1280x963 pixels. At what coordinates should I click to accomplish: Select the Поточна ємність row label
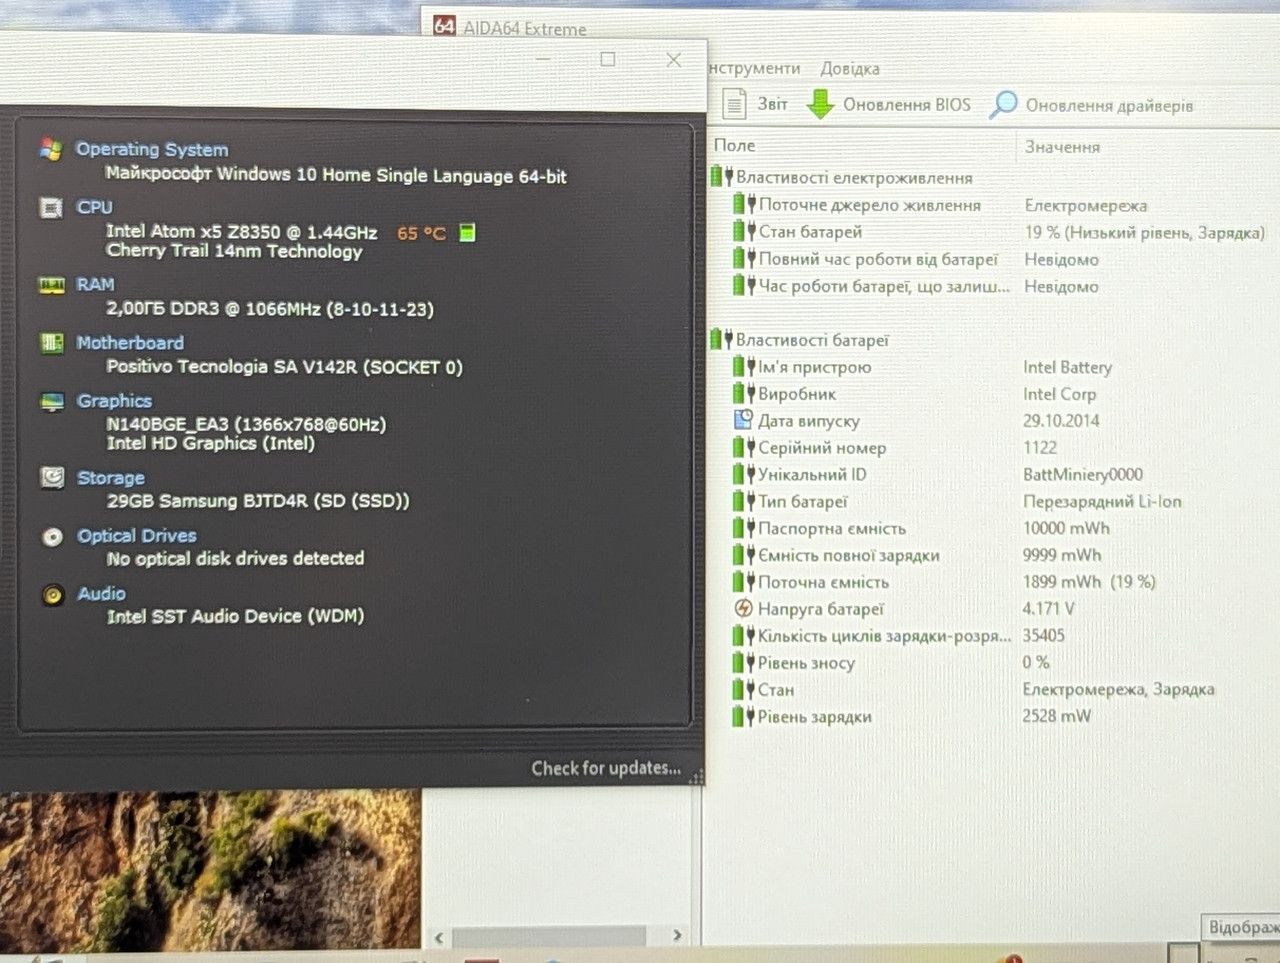[823, 582]
